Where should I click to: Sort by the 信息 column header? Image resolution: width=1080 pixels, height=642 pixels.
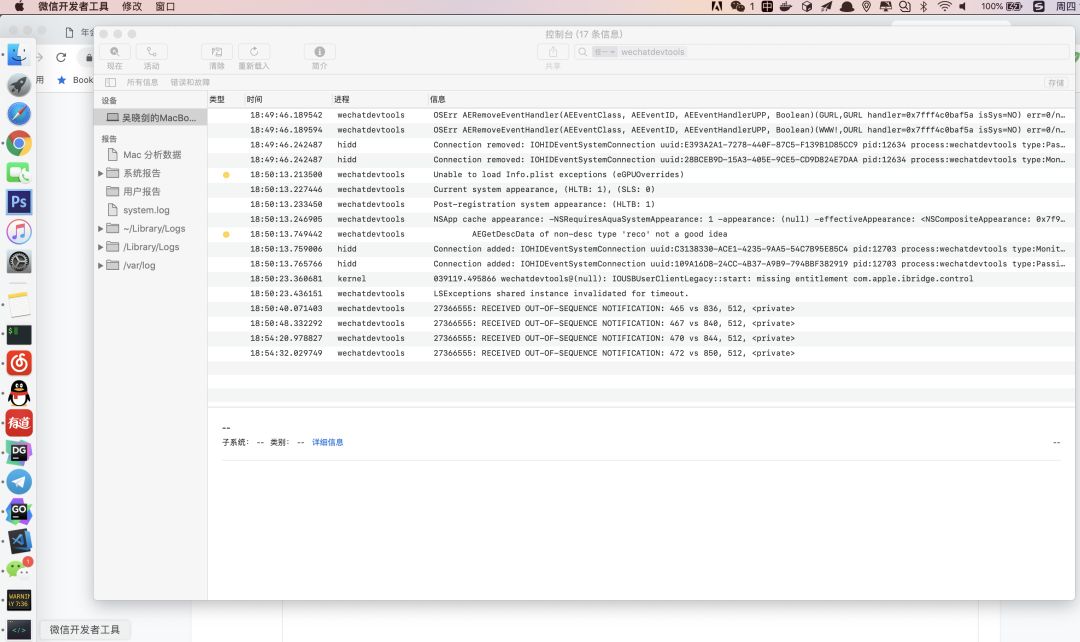437,99
